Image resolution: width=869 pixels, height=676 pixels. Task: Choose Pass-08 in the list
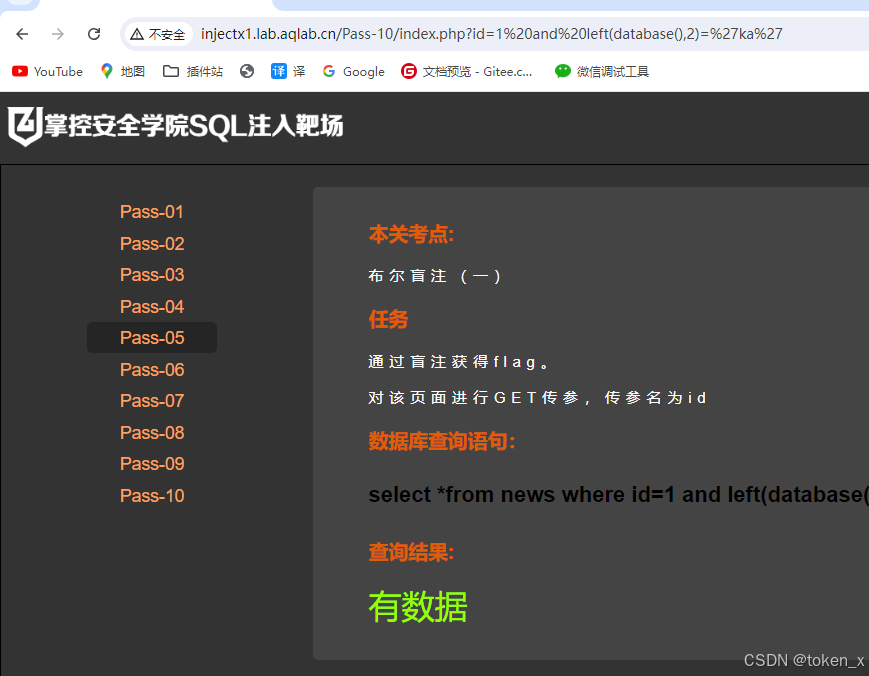(152, 432)
